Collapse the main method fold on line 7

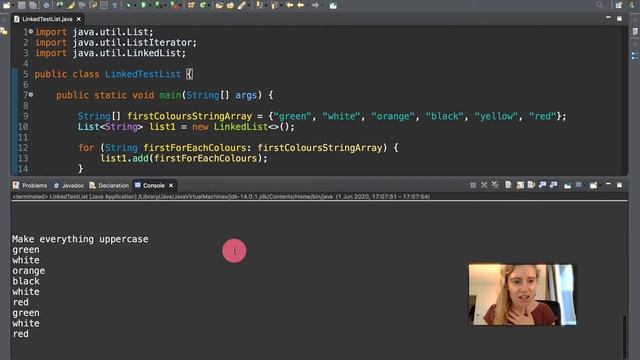point(31,95)
